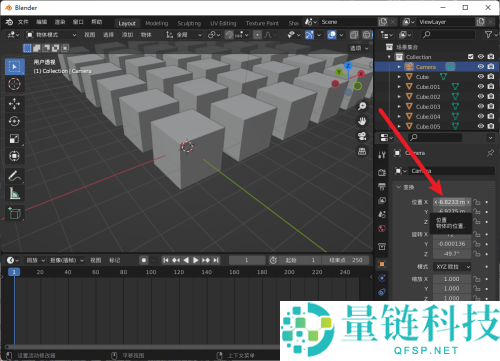Screen dimensions: 500x361
Task: Select the Annotate pencil tool
Action: [14, 176]
